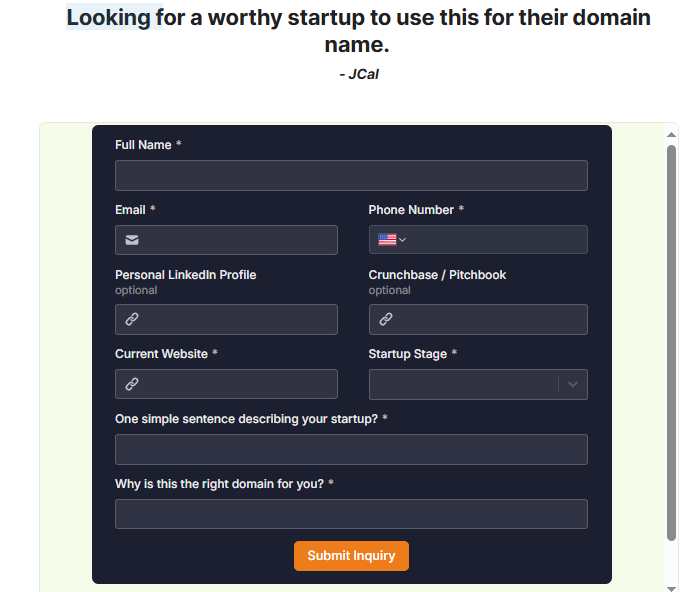Click the link icon in Crunchbase / Pitchbook field

pos(386,320)
